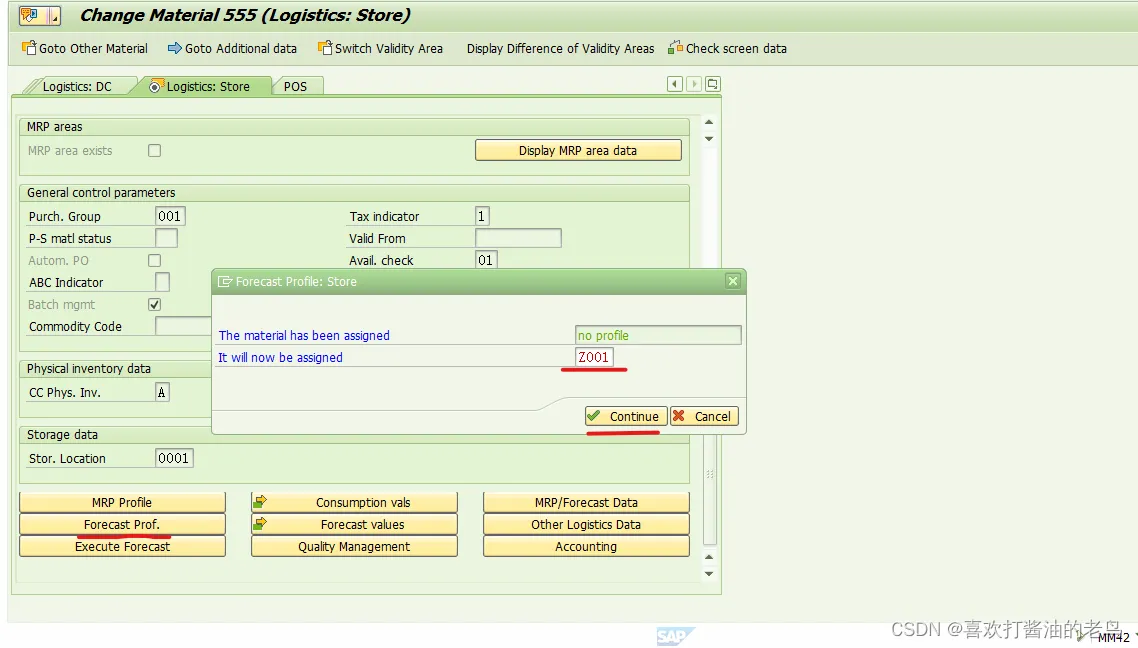Click the top scroll up arrow of the panel
Screen dimensions: 1138x648
(709, 122)
